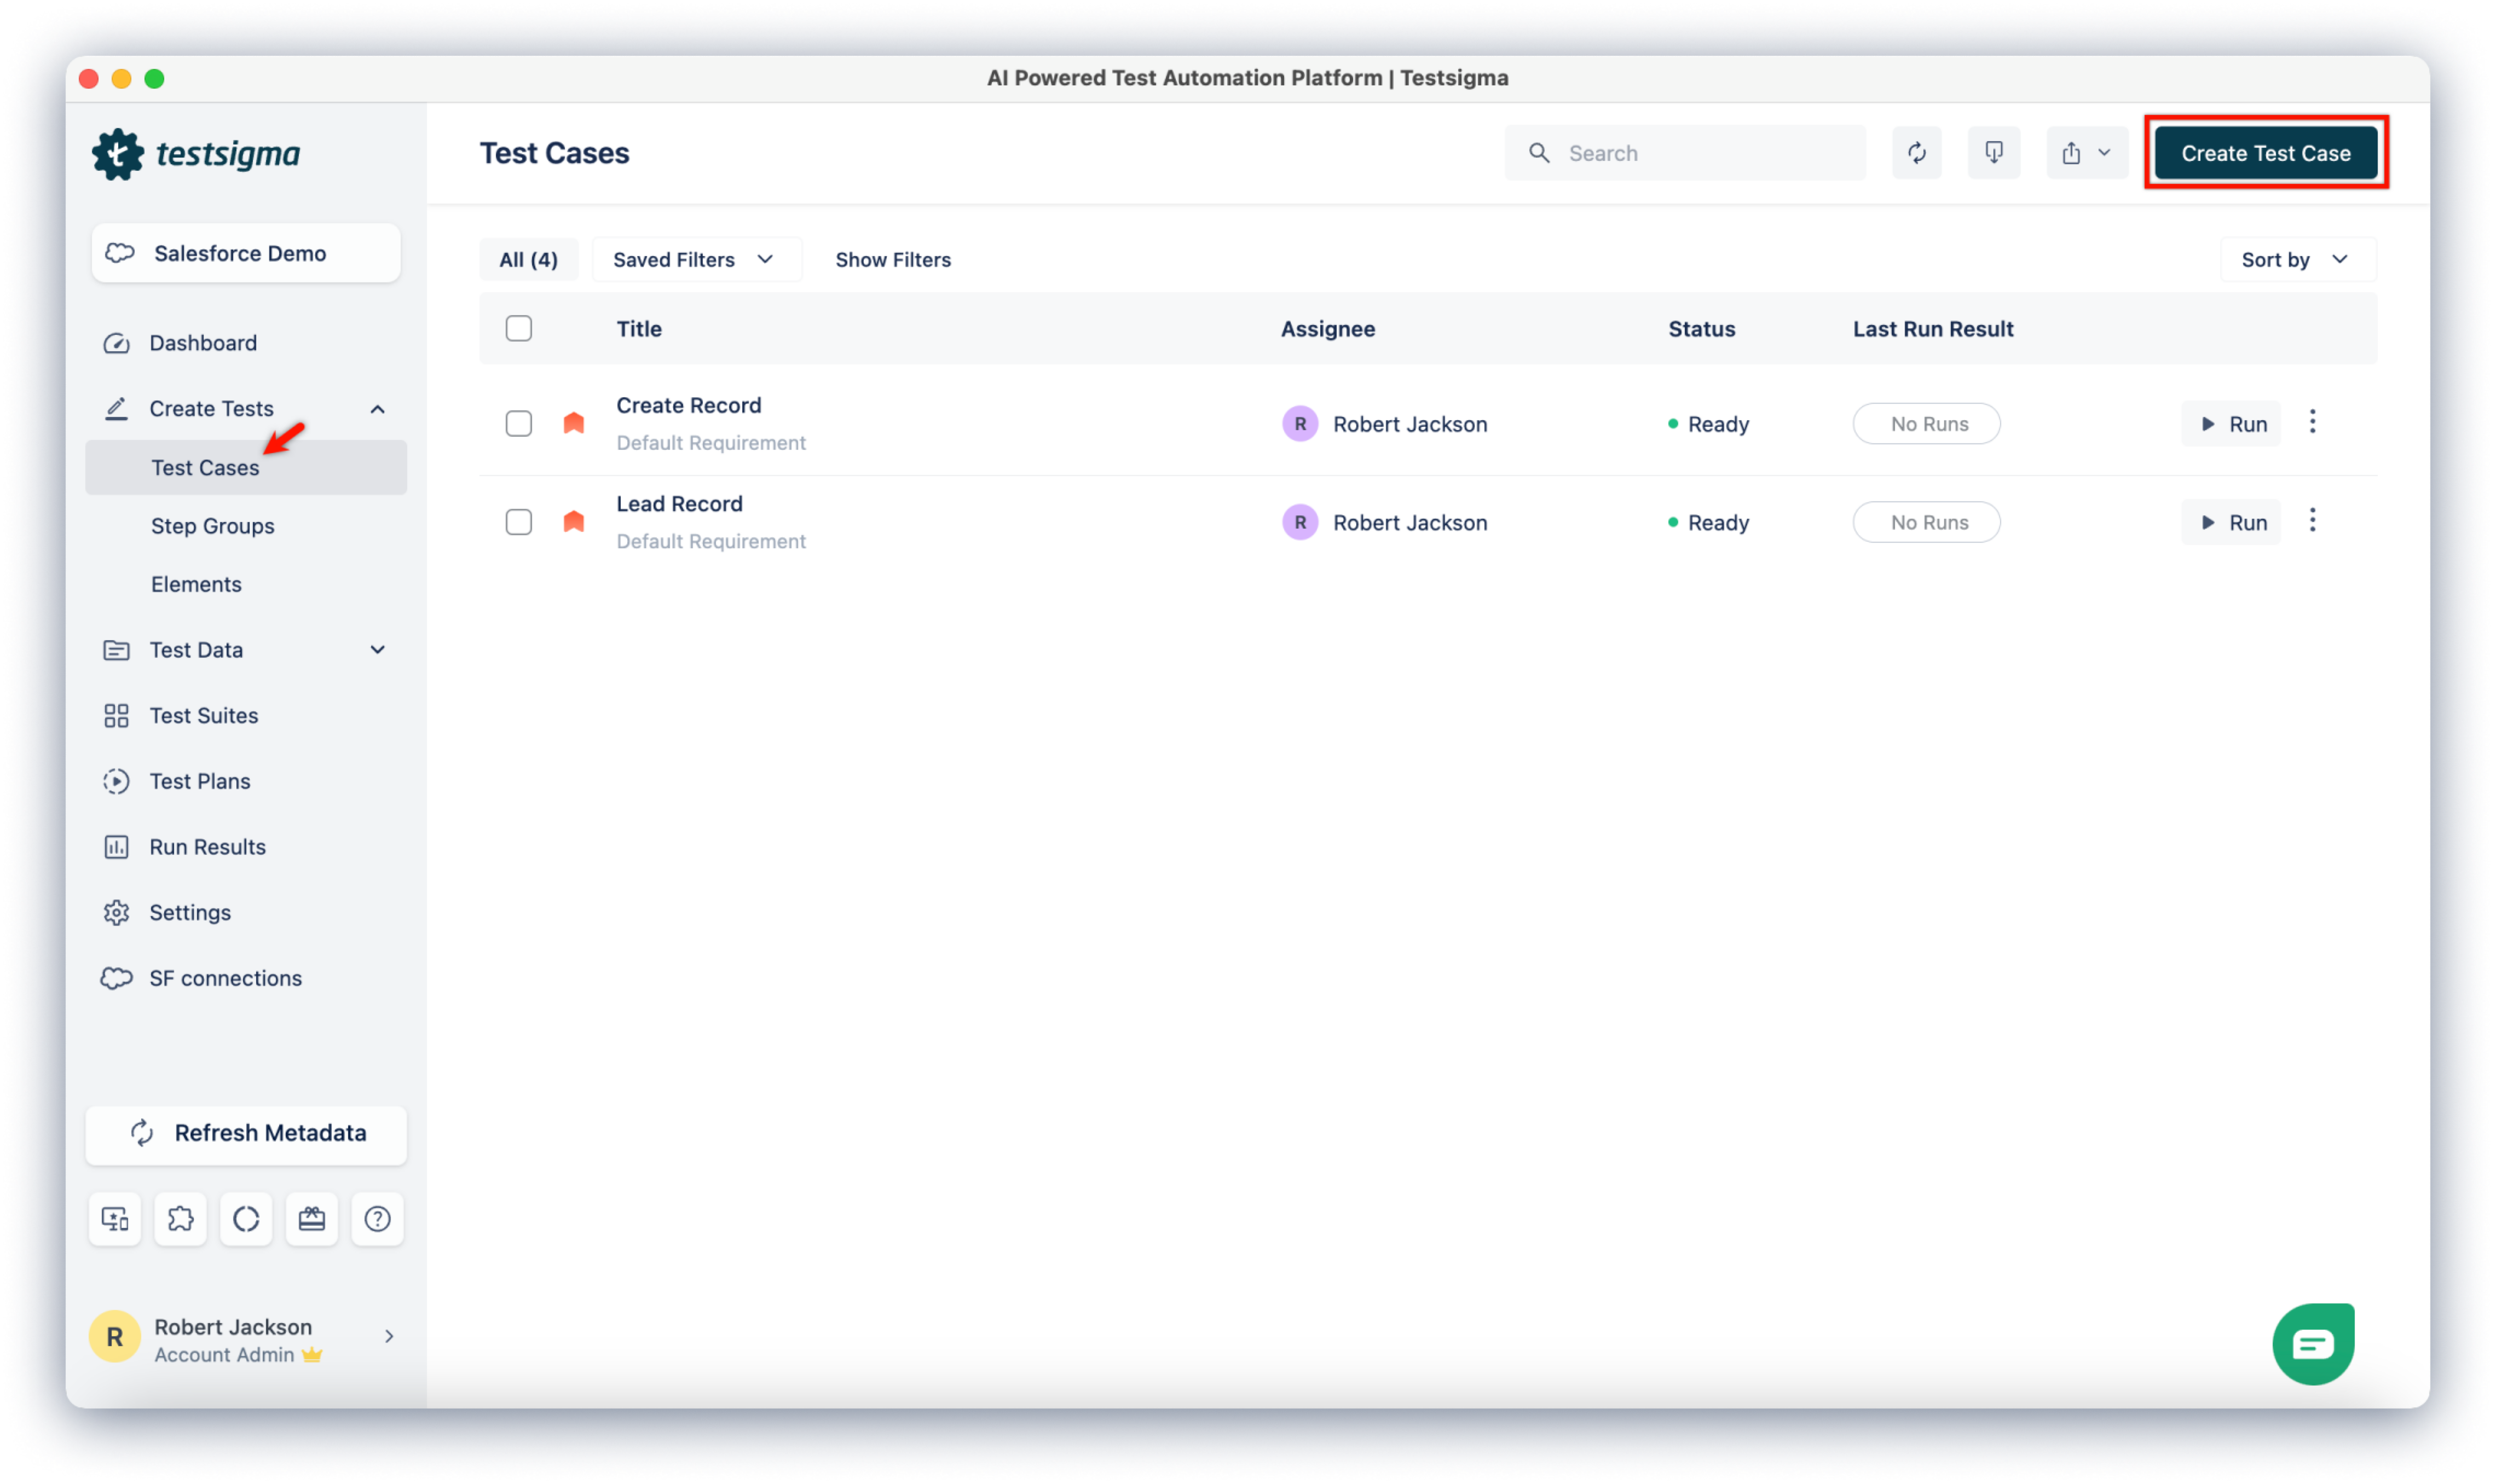Screen dimensions: 2496x1484
Task: Expand the Test Data chevron
Action: tap(377, 650)
